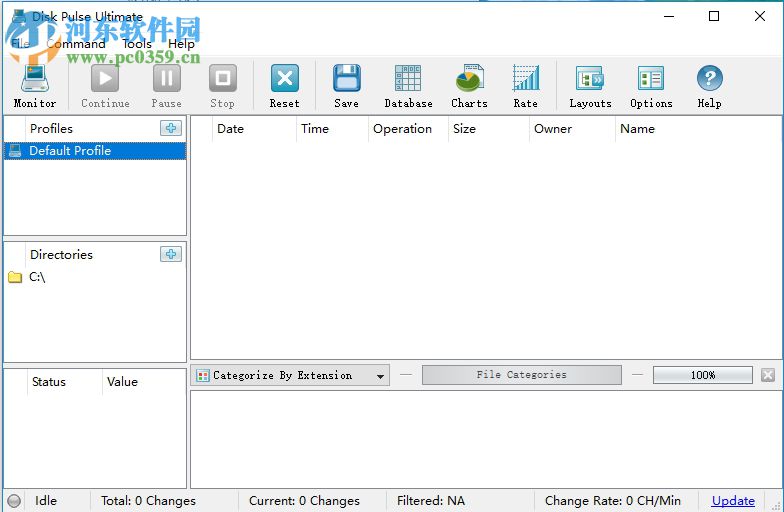The height and width of the screenshot is (512, 784).
Task: Sort by the Owner column header
Action: [x=572, y=129]
